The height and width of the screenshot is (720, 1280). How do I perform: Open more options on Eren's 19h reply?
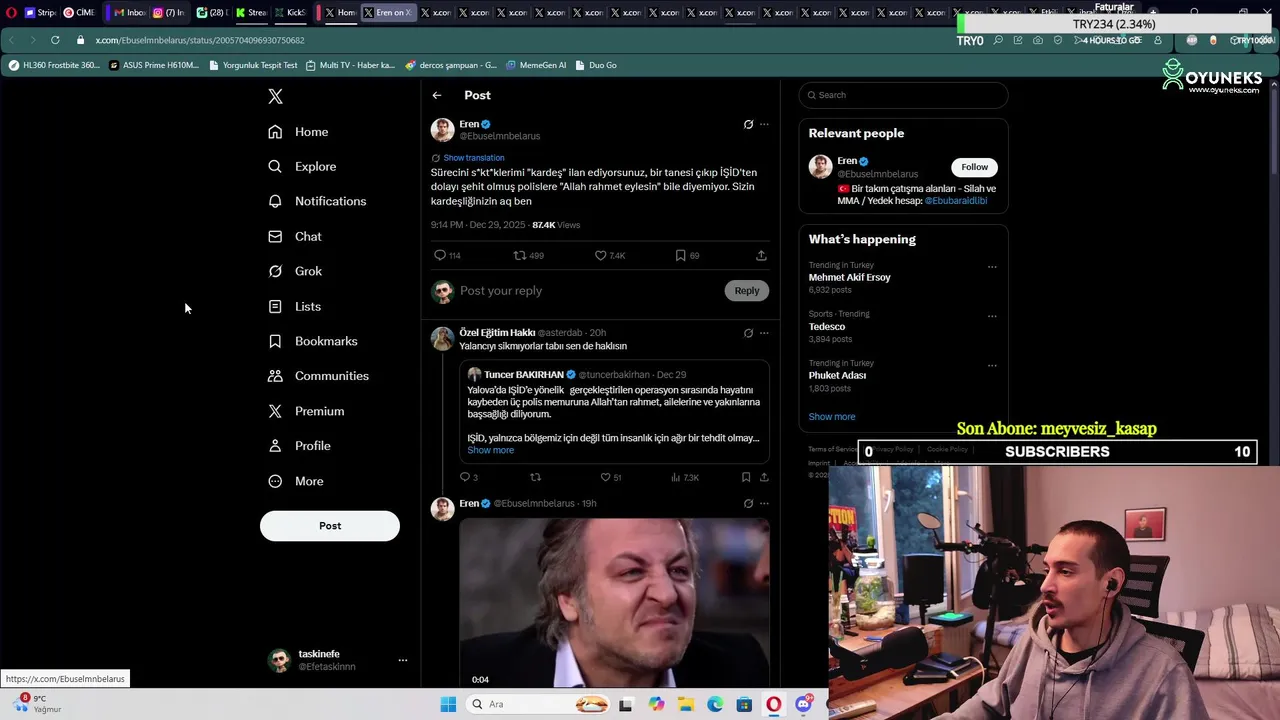coord(764,503)
